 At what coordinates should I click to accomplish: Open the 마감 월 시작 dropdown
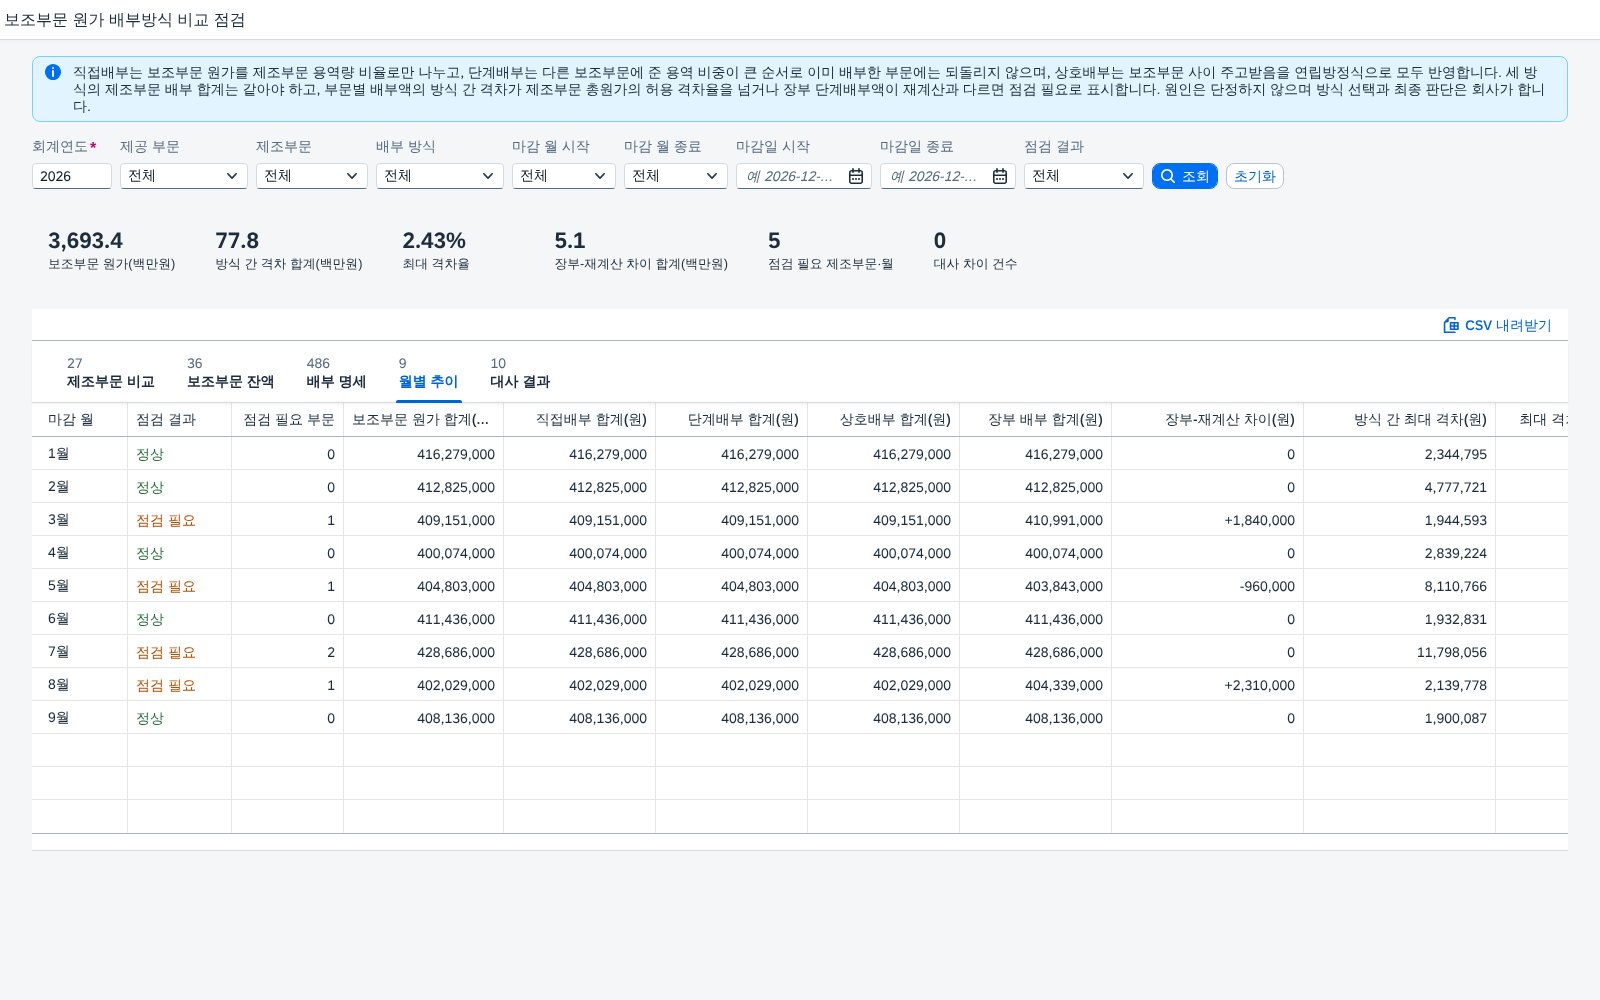tap(564, 176)
